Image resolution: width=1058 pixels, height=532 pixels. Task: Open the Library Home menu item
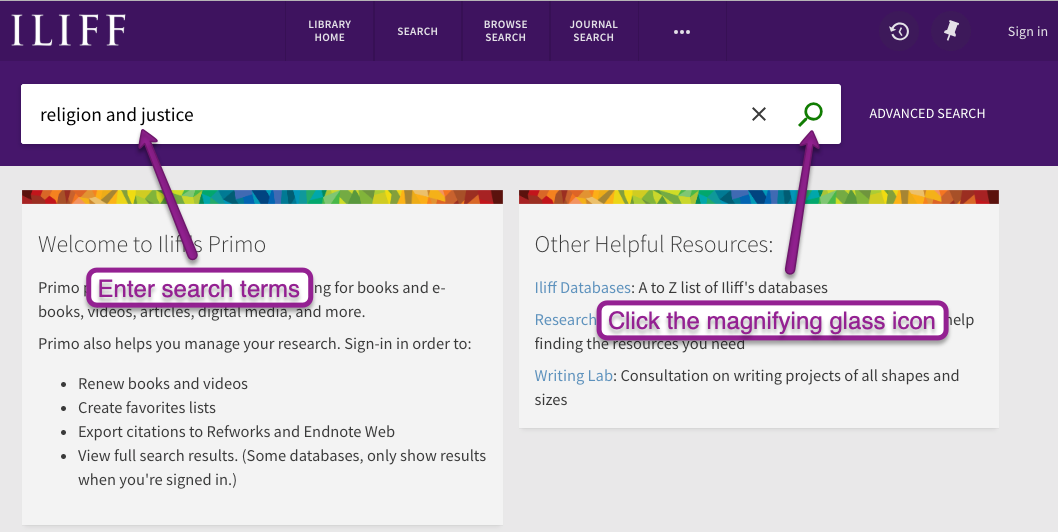coord(329,31)
